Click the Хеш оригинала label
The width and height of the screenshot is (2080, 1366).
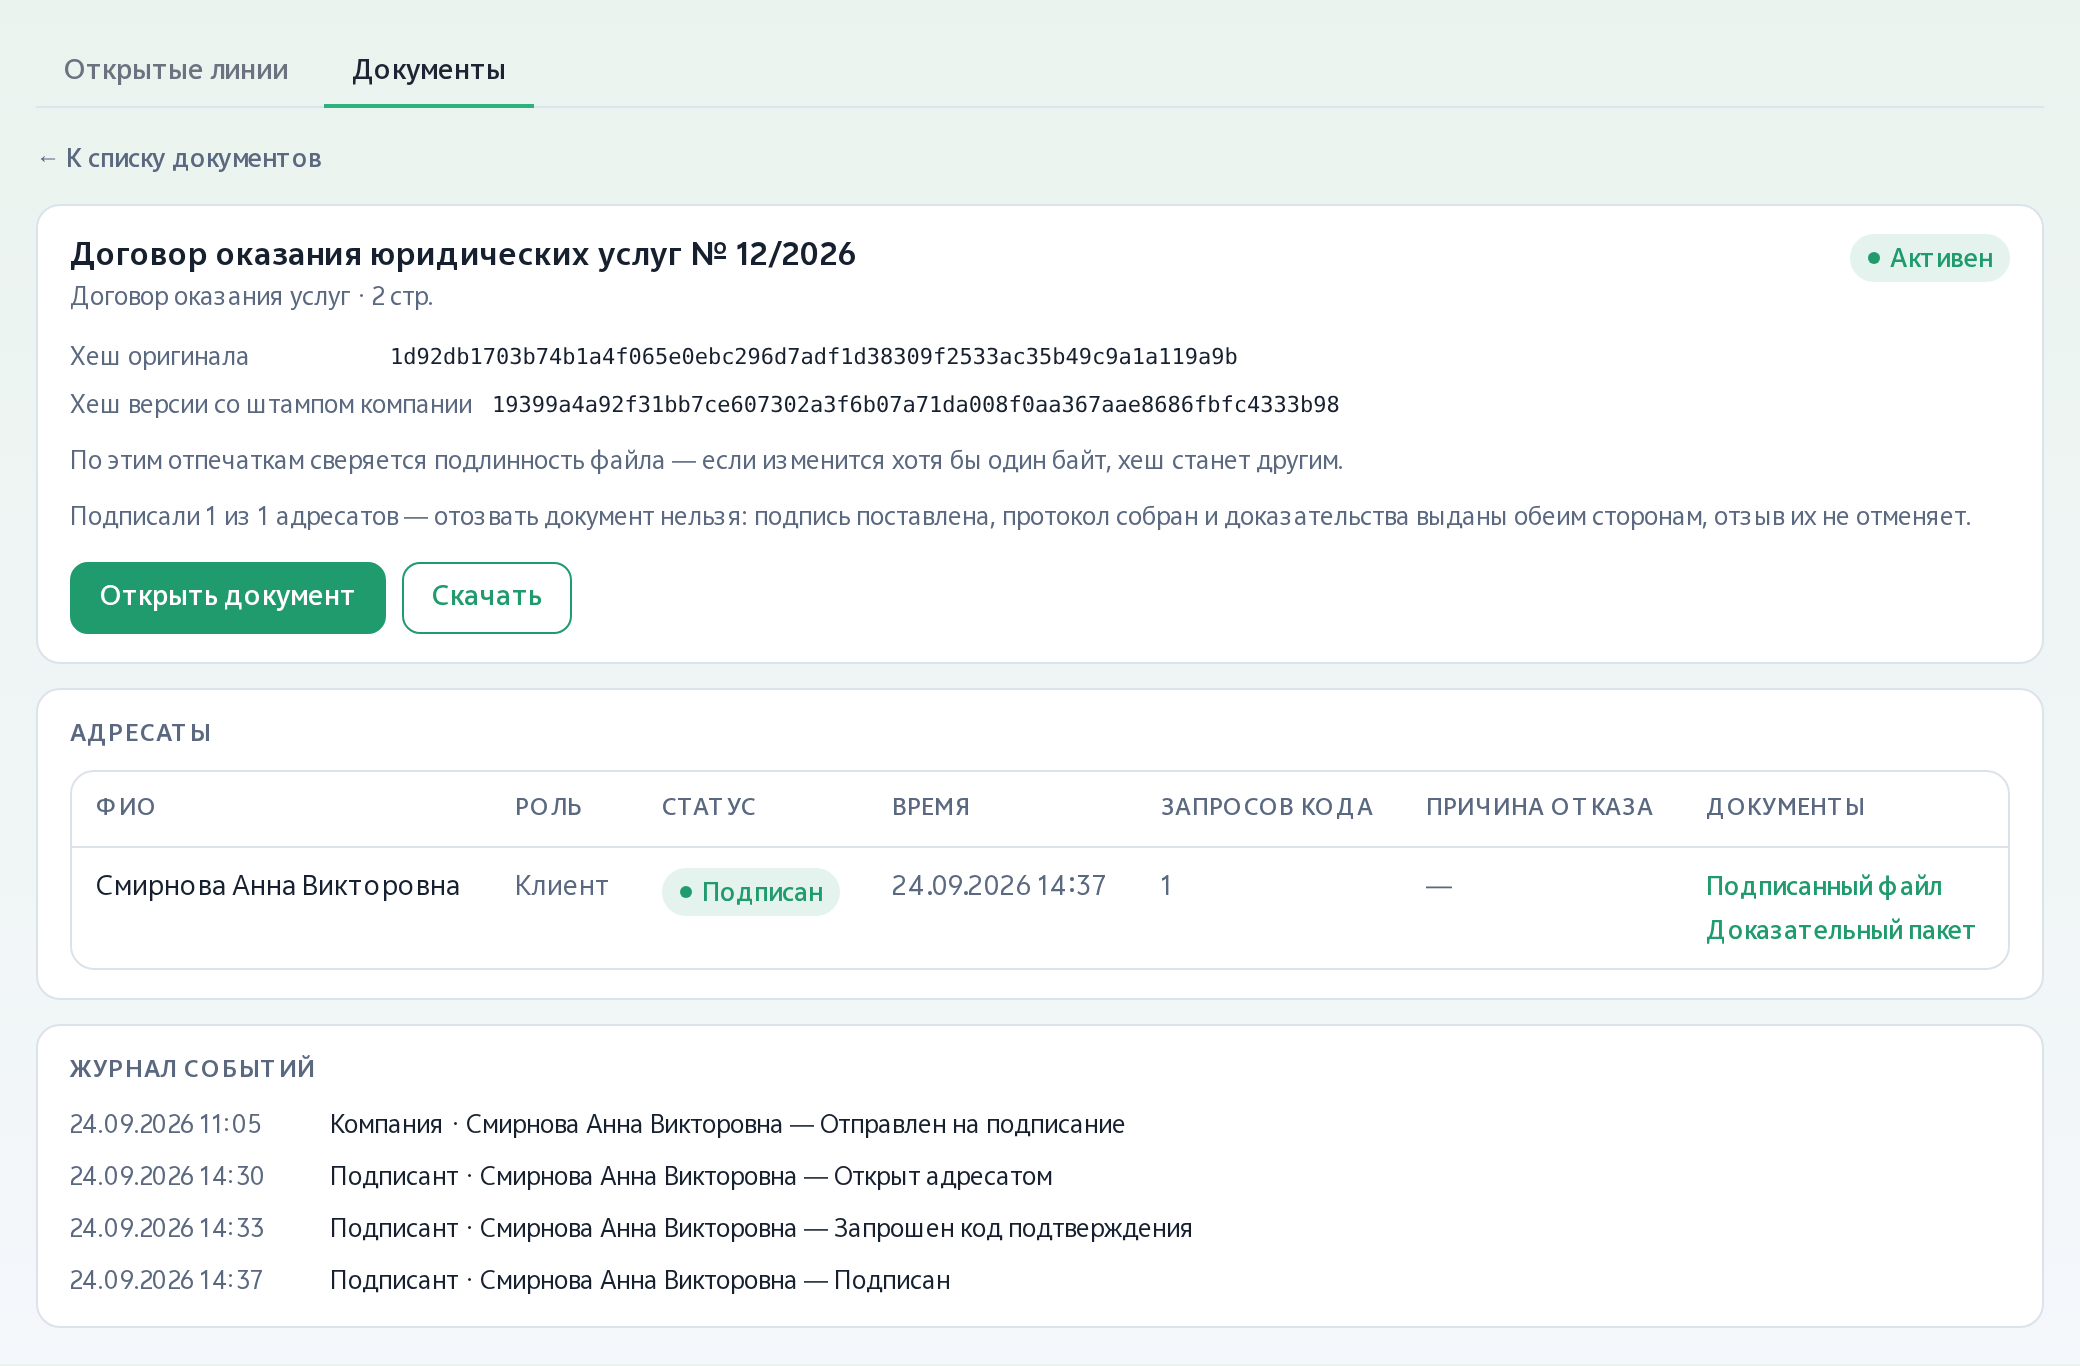coord(159,357)
